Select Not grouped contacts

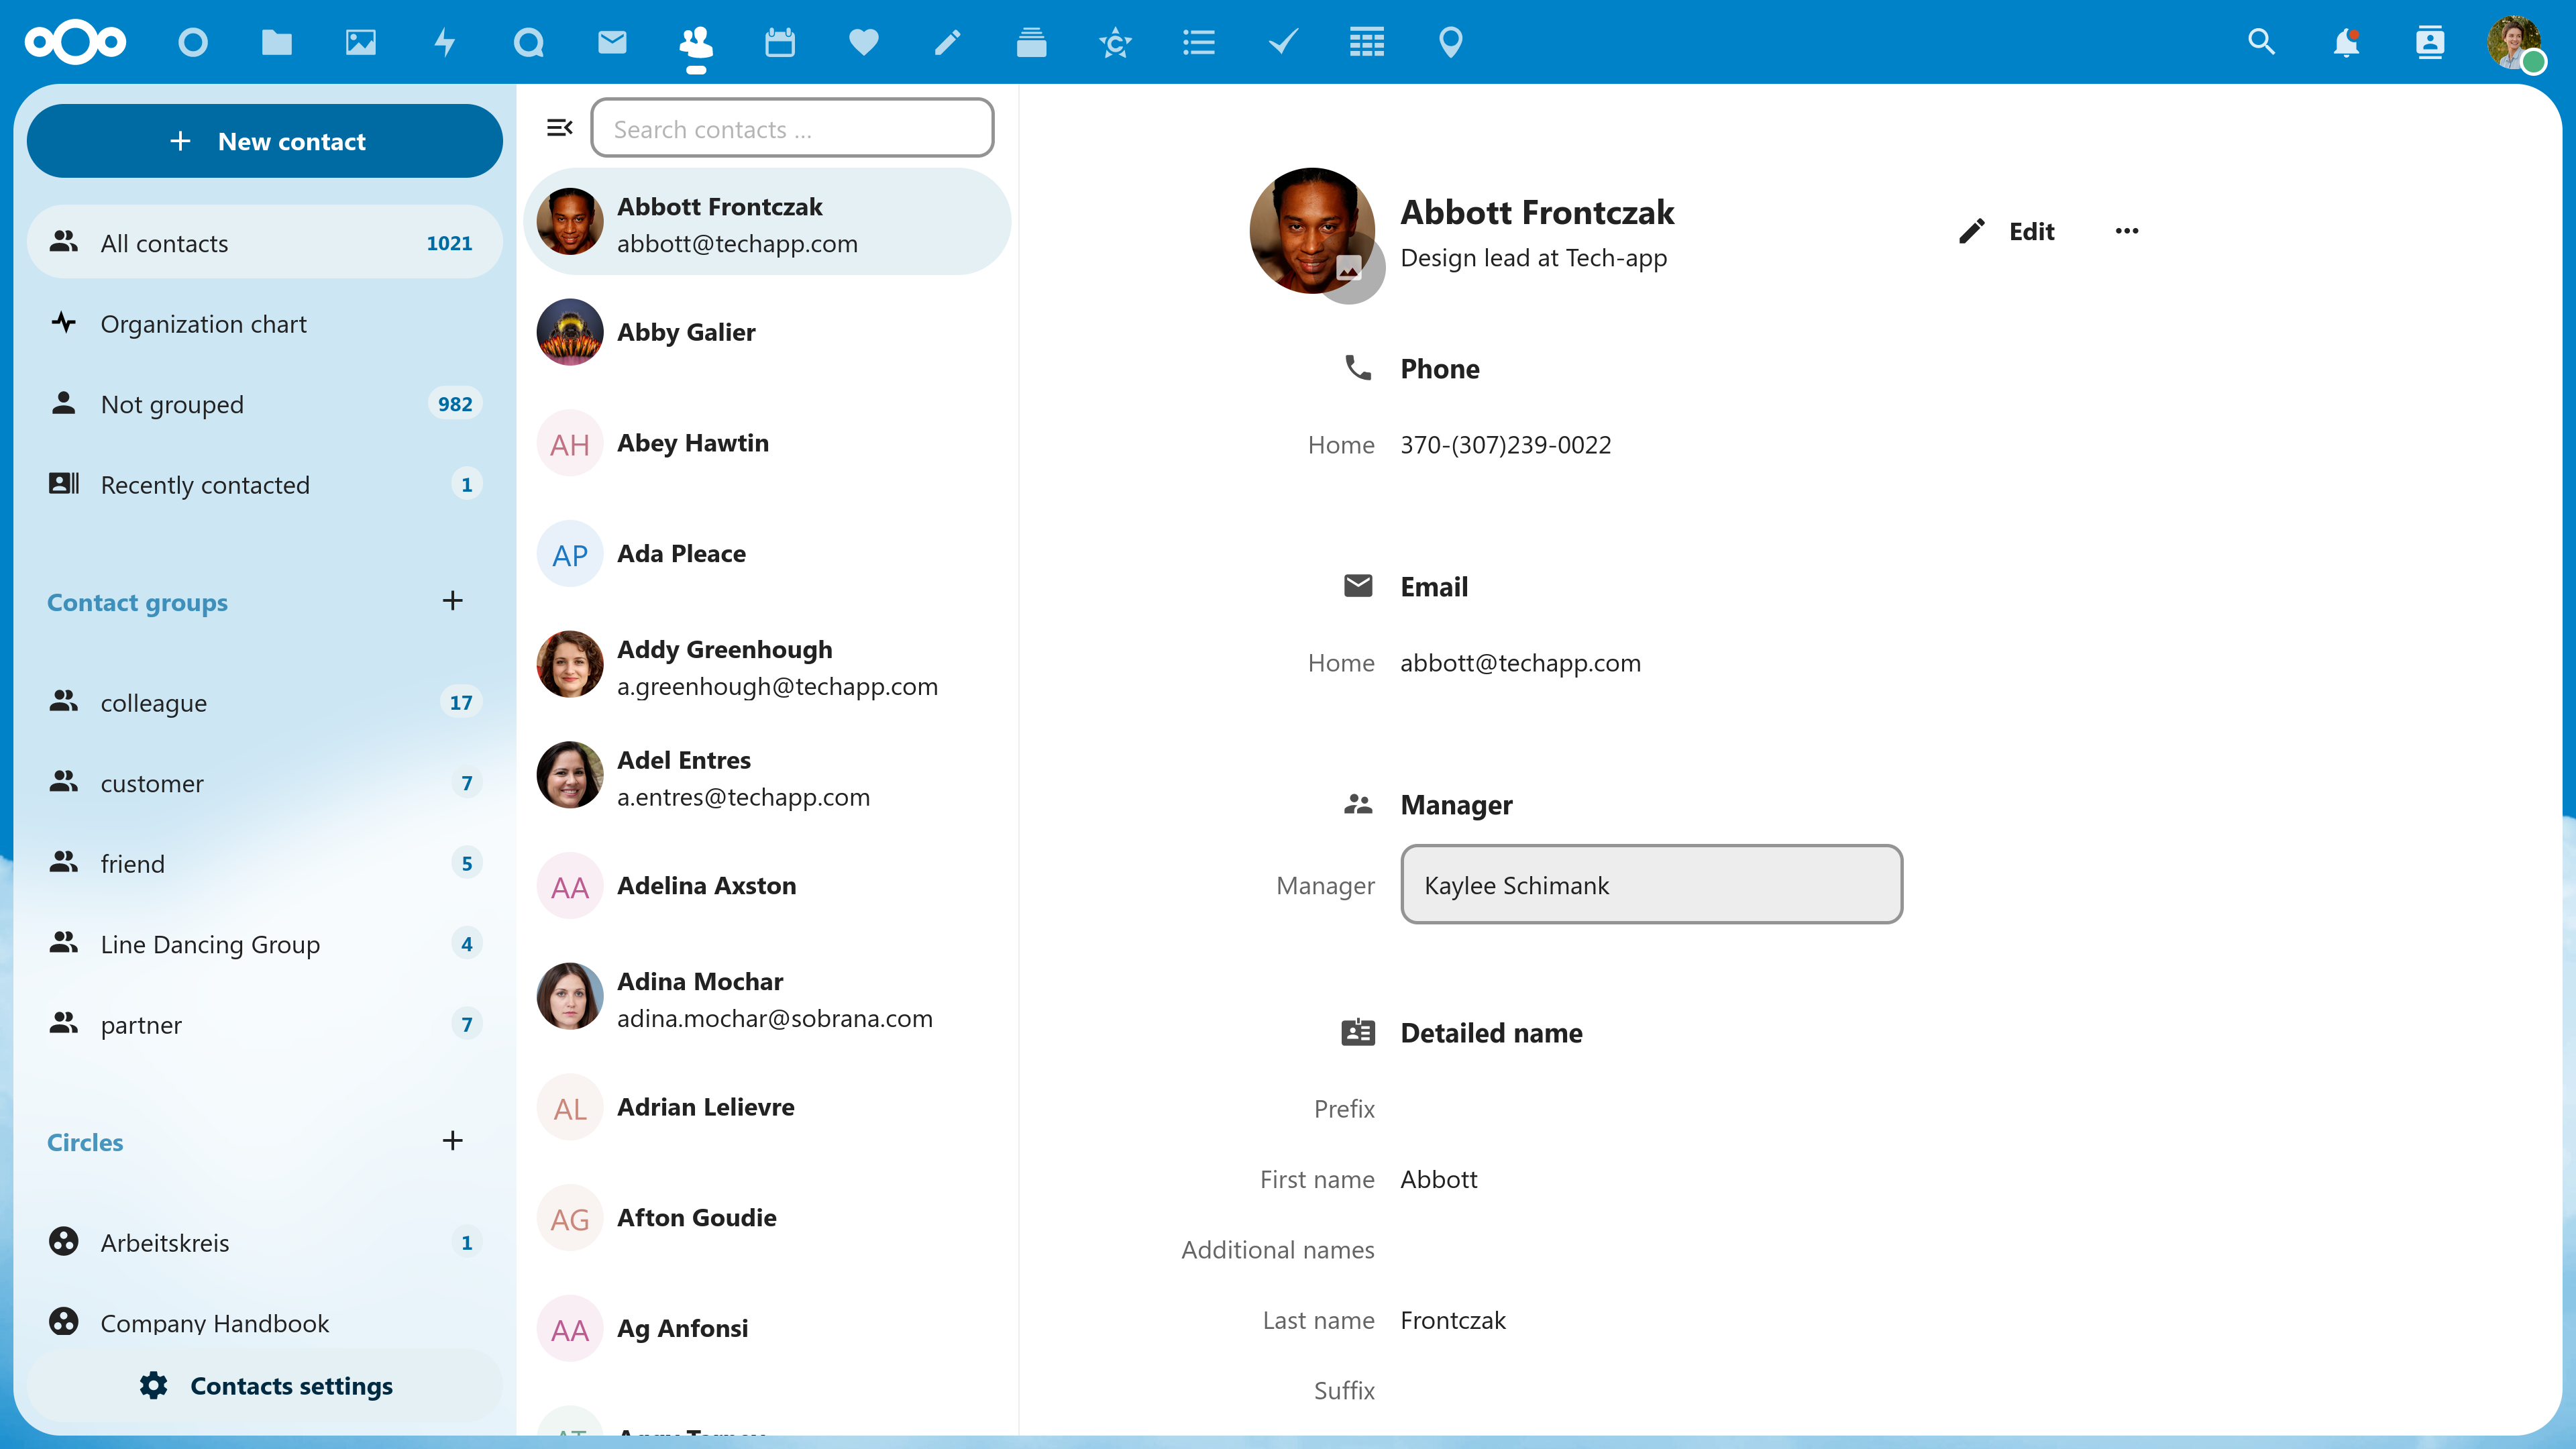pyautogui.click(x=265, y=404)
